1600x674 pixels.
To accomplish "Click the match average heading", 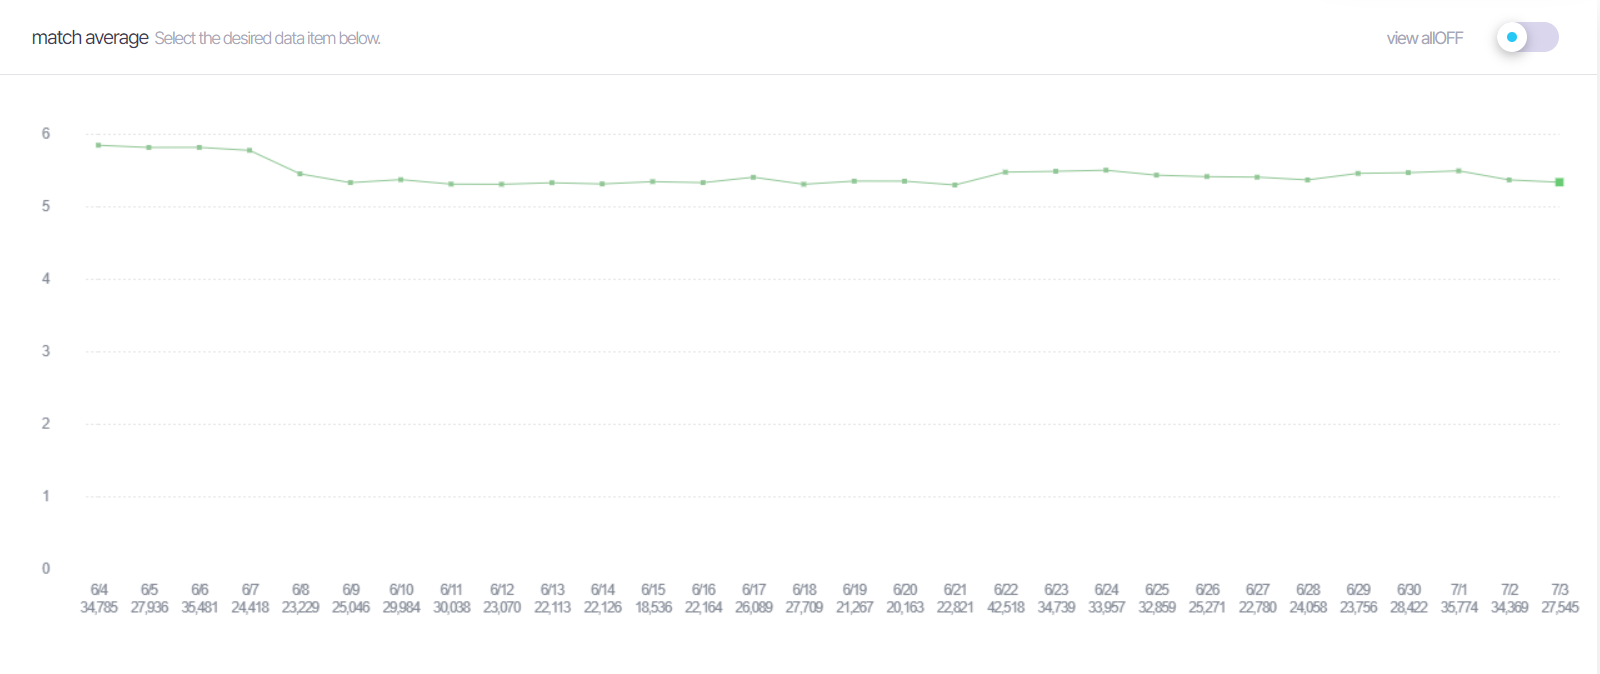I will 90,38.
